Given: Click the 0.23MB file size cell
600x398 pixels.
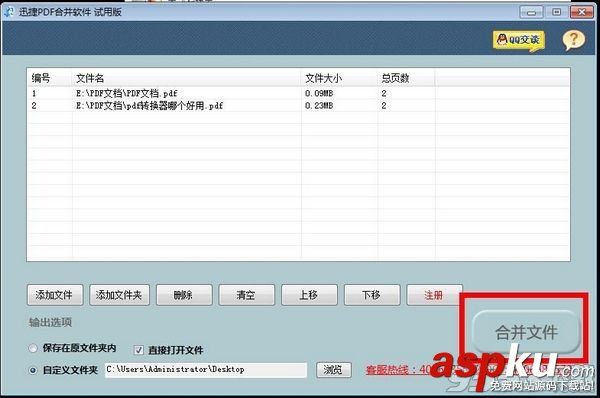Looking at the screenshot, I should (319, 106).
